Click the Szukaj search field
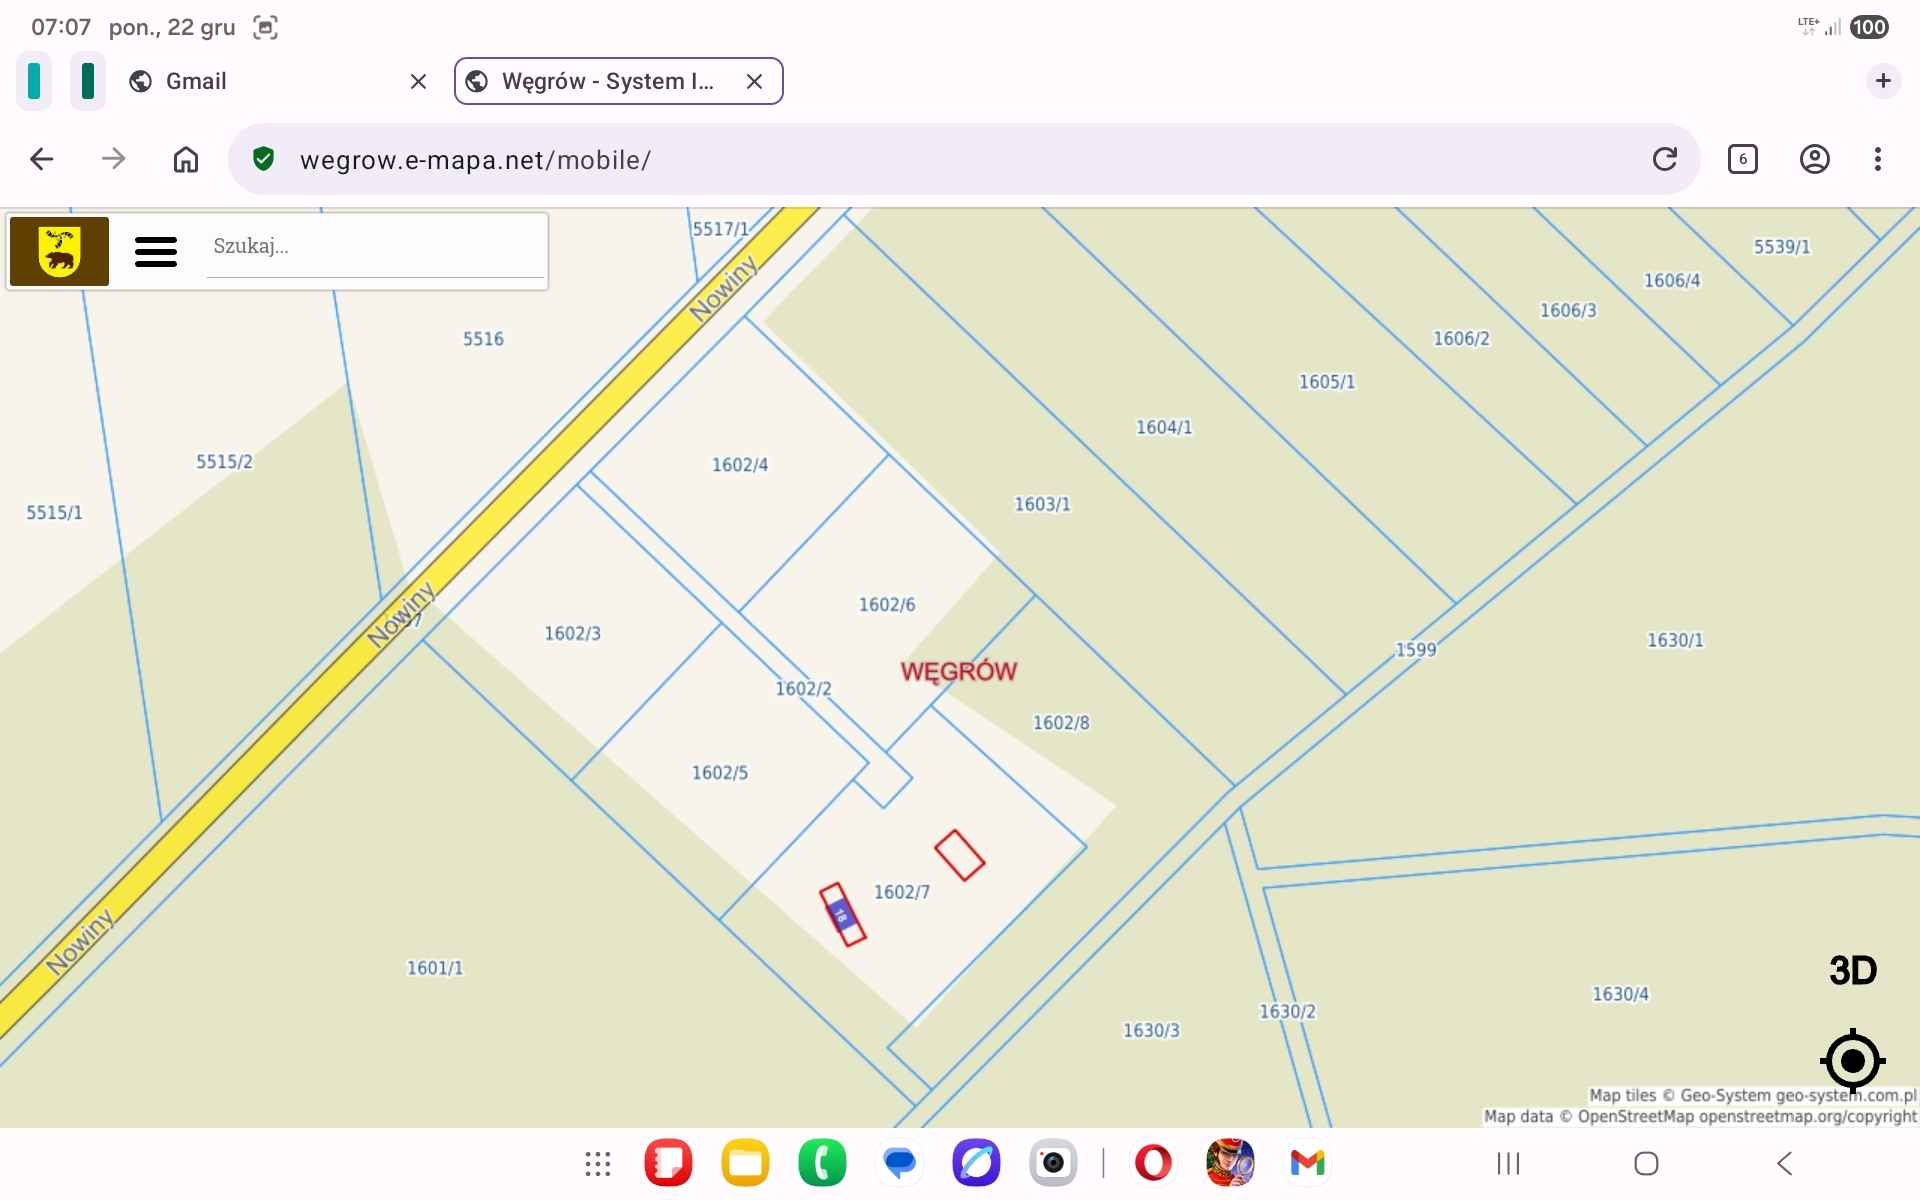The height and width of the screenshot is (1200, 1920). point(375,247)
